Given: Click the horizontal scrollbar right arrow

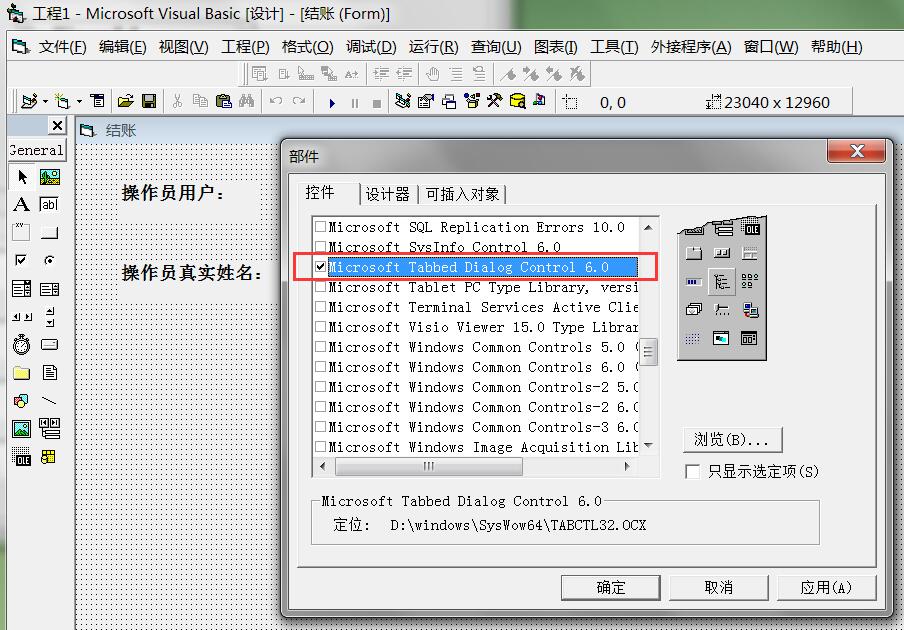Looking at the screenshot, I should tap(627, 466).
